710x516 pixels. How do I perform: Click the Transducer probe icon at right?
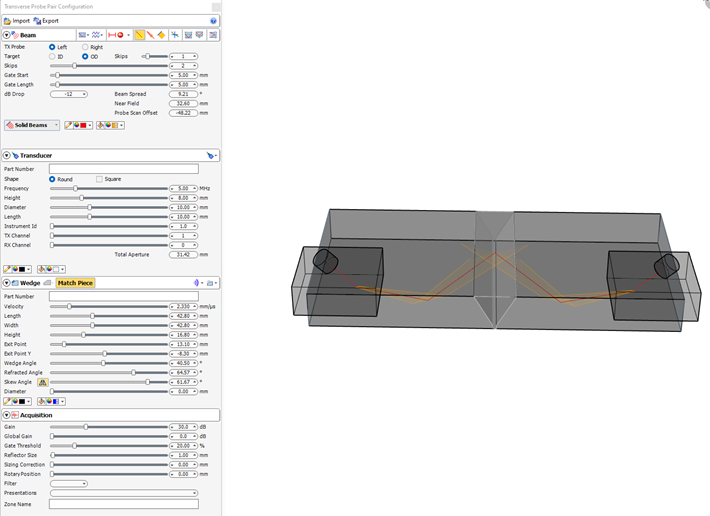[x=210, y=156]
